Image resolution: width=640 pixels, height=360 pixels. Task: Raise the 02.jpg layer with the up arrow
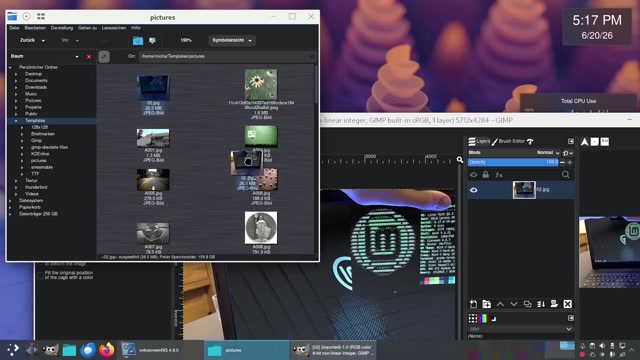500,304
